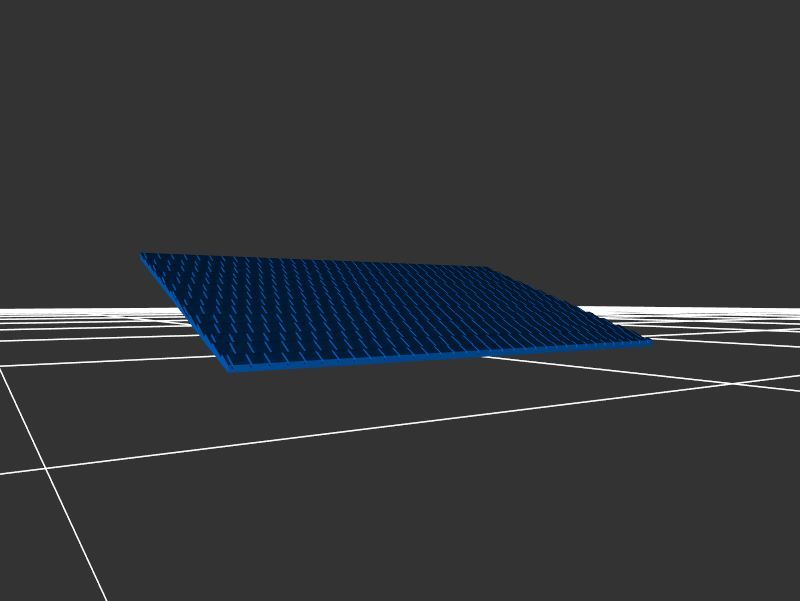Click the panel's right-side slanted edge

(x=568, y=304)
